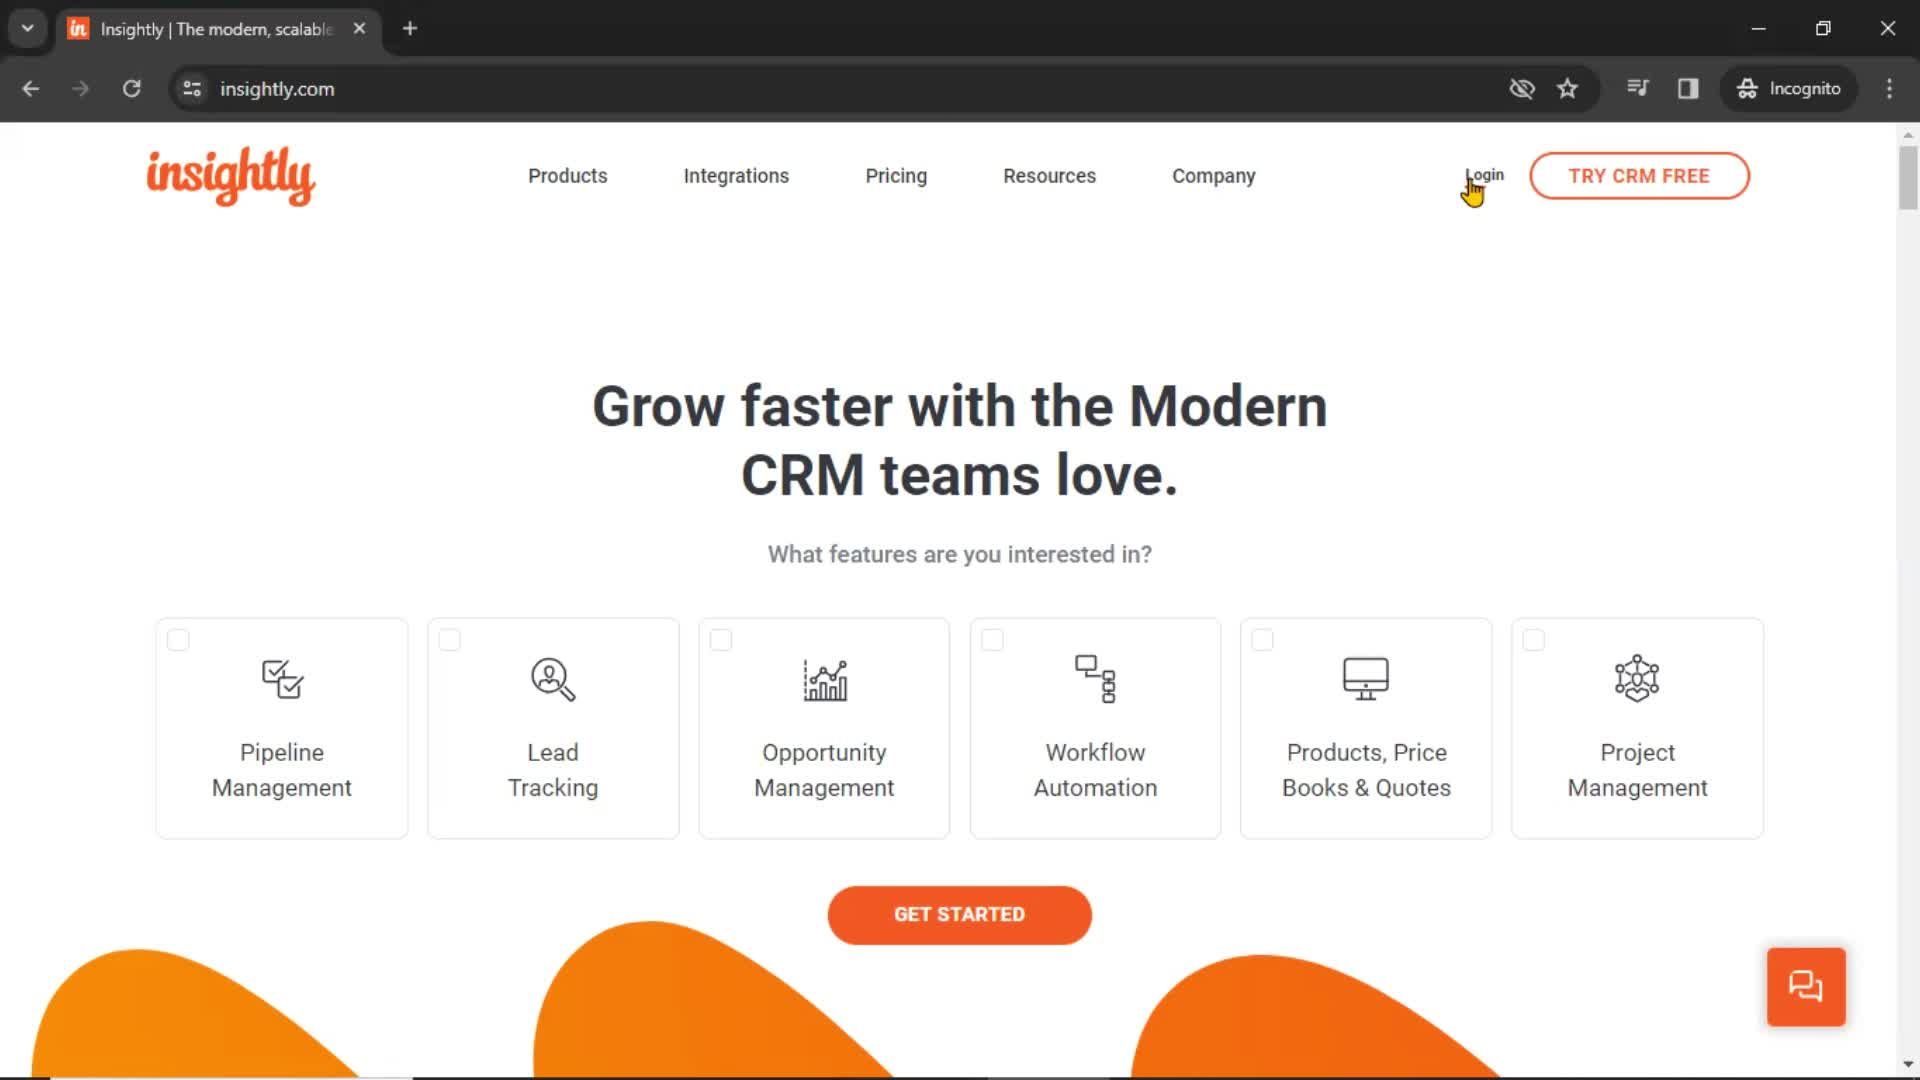
Task: Click the Insightly home logo icon
Action: tap(231, 175)
